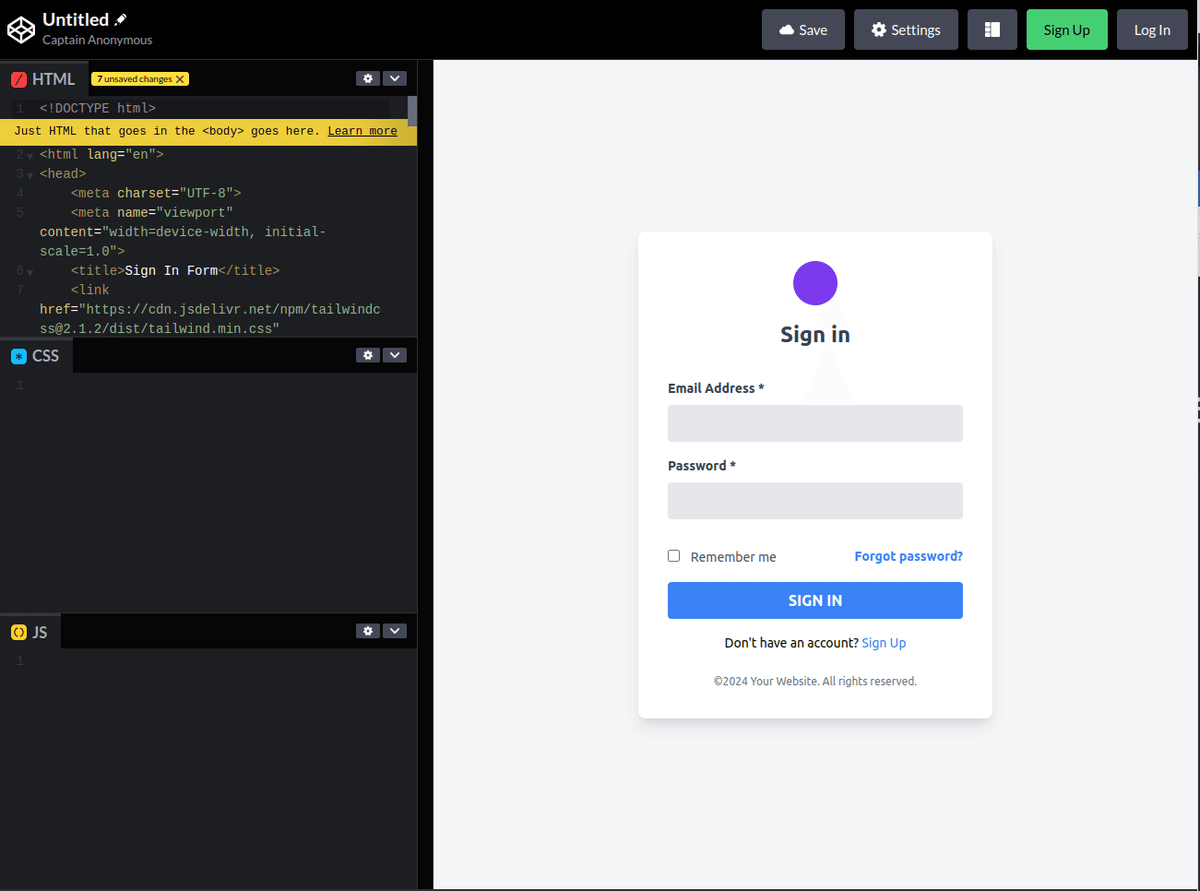Open the HTML editor settings gear

368,77
